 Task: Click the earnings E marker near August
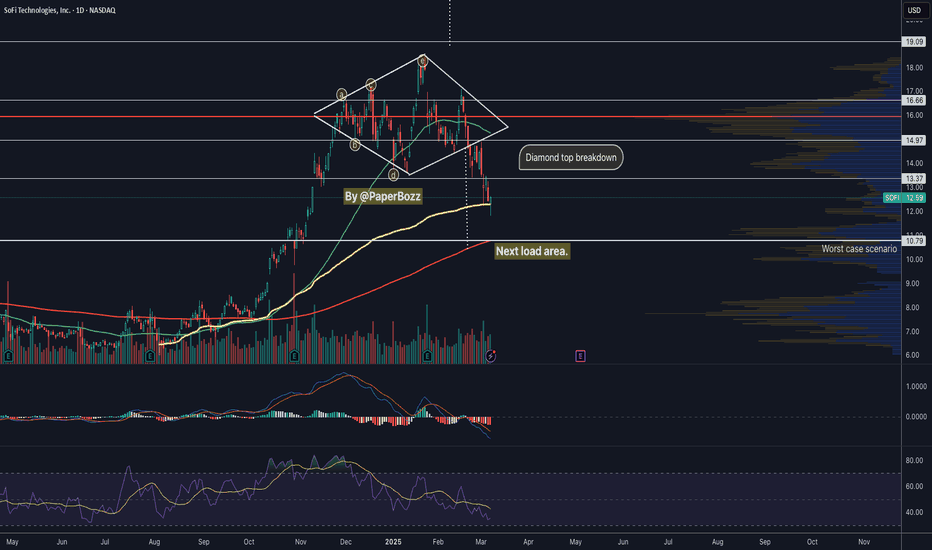coord(150,356)
